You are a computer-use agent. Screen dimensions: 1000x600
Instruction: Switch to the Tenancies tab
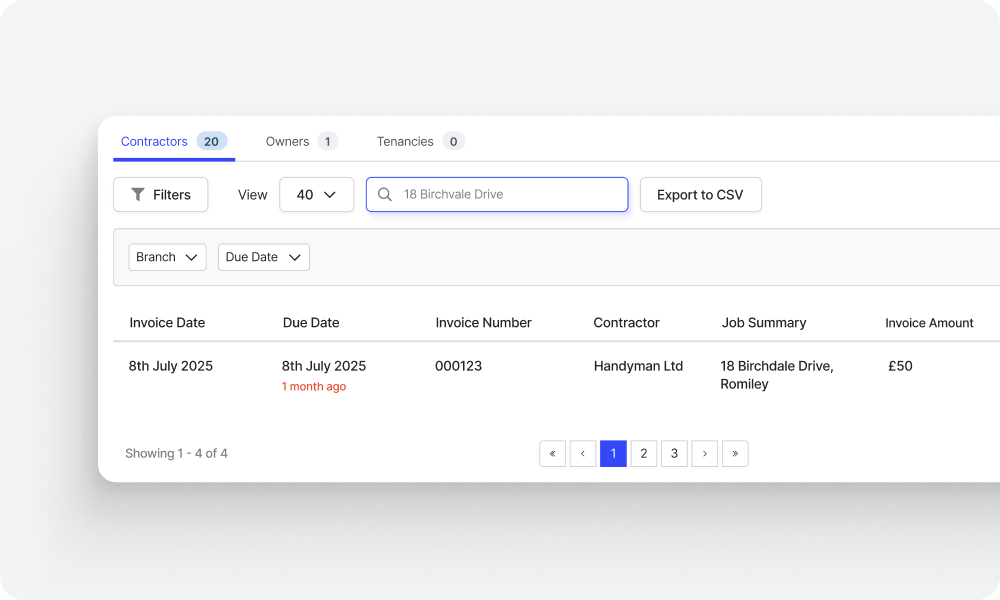coord(405,141)
